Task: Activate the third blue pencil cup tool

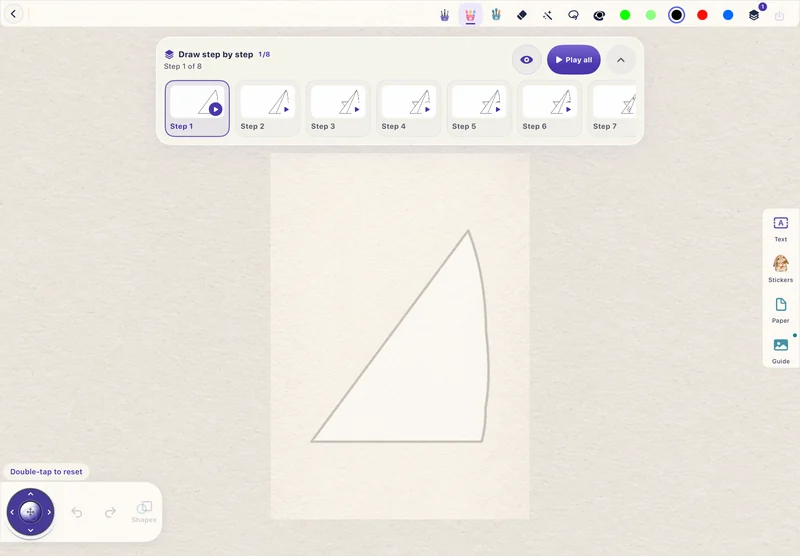Action: click(496, 15)
